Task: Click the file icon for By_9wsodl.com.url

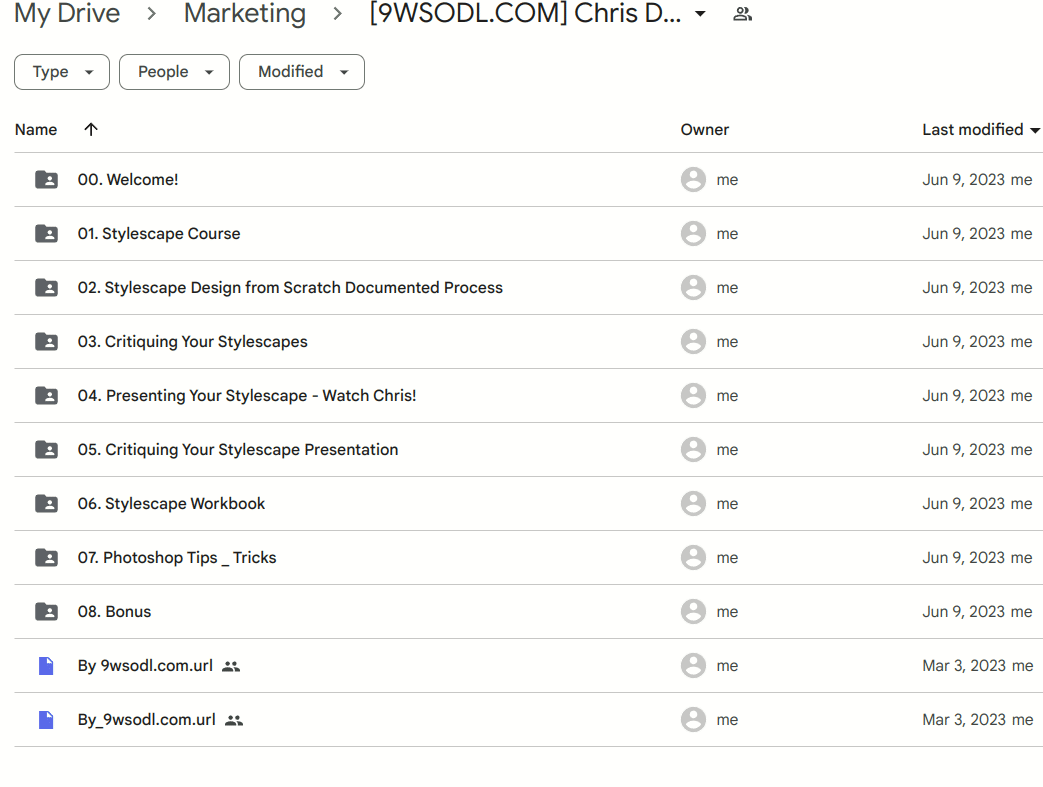Action: (x=46, y=720)
